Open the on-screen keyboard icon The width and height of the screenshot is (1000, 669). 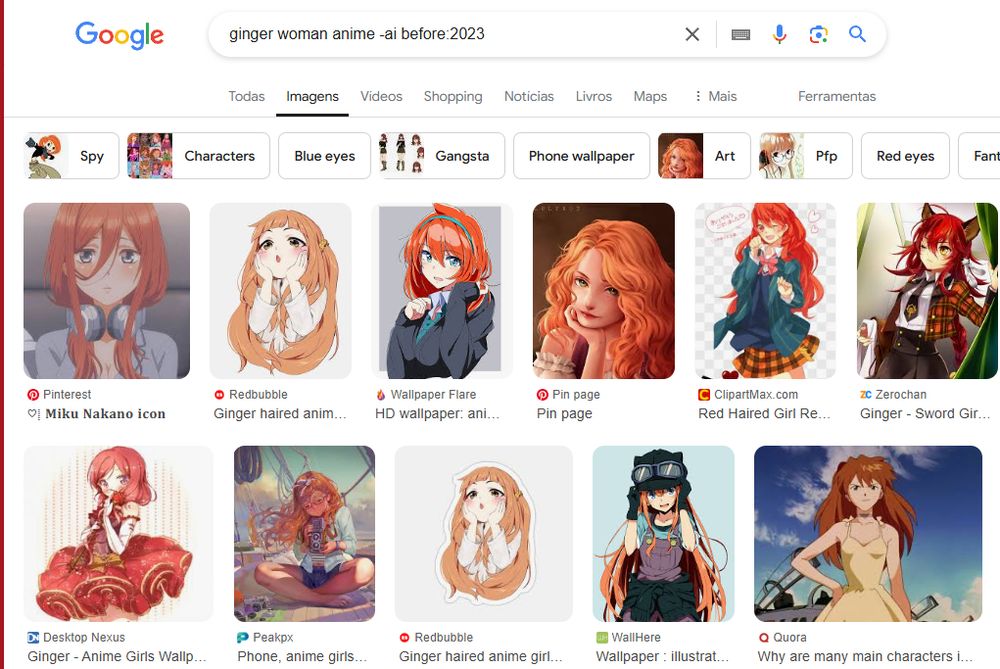pyautogui.click(x=740, y=34)
